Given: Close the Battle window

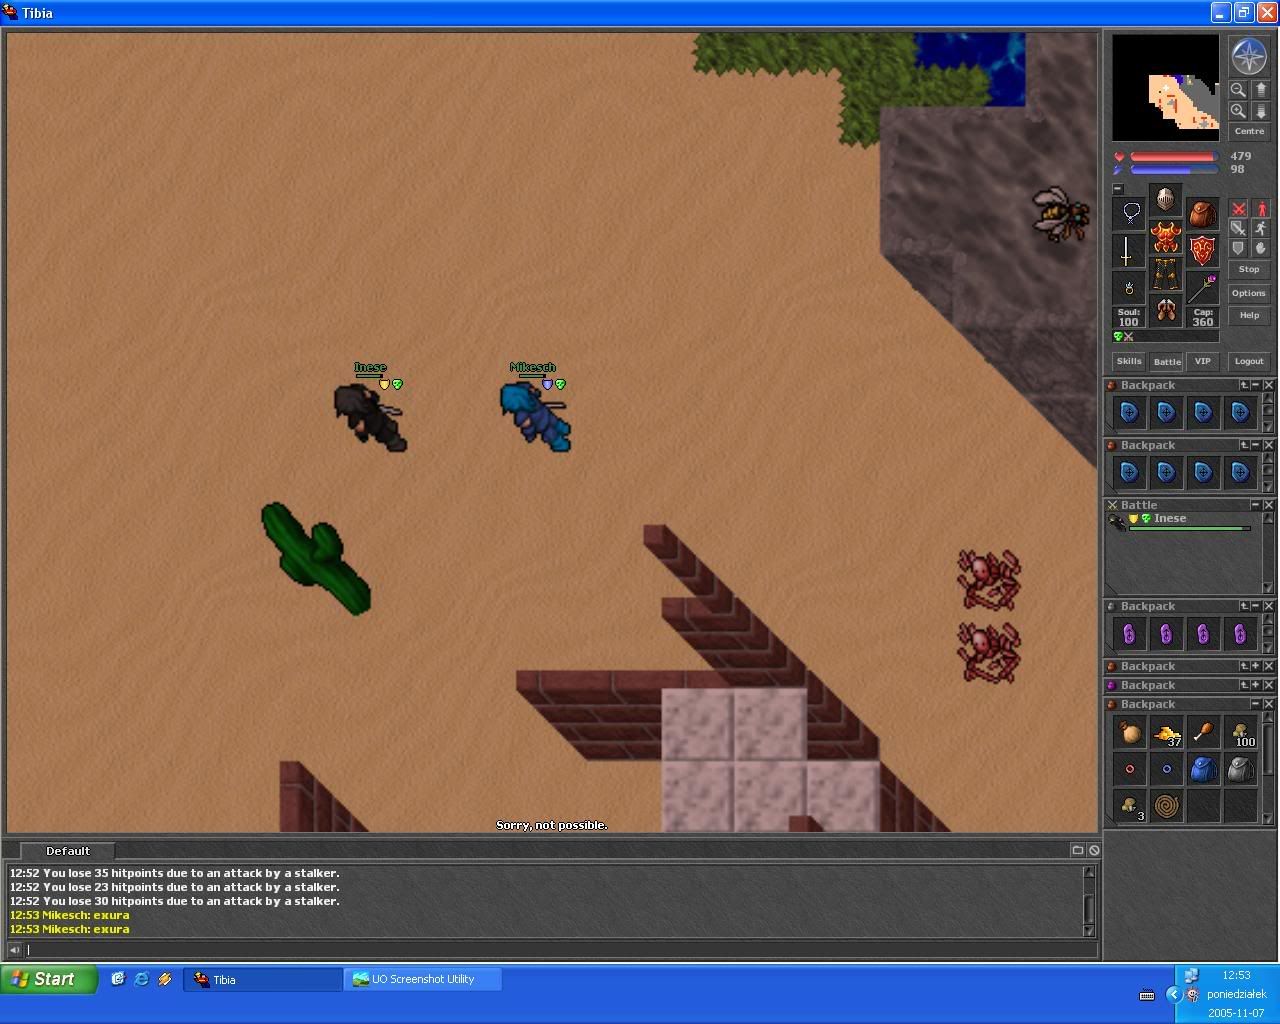Looking at the screenshot, I should 1269,505.
